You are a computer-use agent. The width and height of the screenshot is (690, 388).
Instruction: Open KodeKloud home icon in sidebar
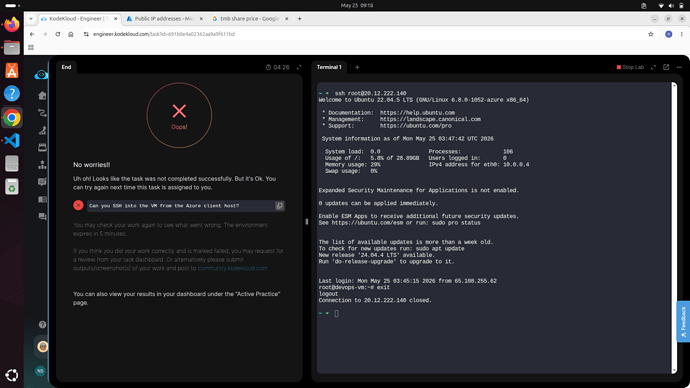[42, 95]
